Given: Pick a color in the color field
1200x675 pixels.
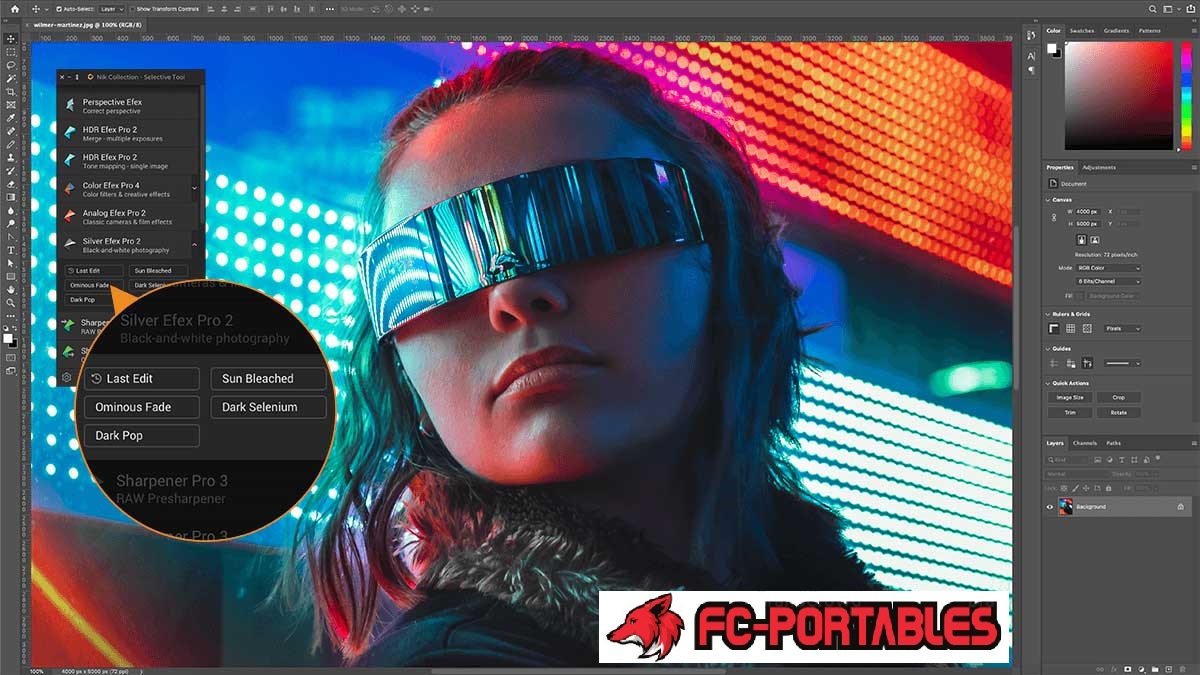Looking at the screenshot, I should pos(1120,96).
